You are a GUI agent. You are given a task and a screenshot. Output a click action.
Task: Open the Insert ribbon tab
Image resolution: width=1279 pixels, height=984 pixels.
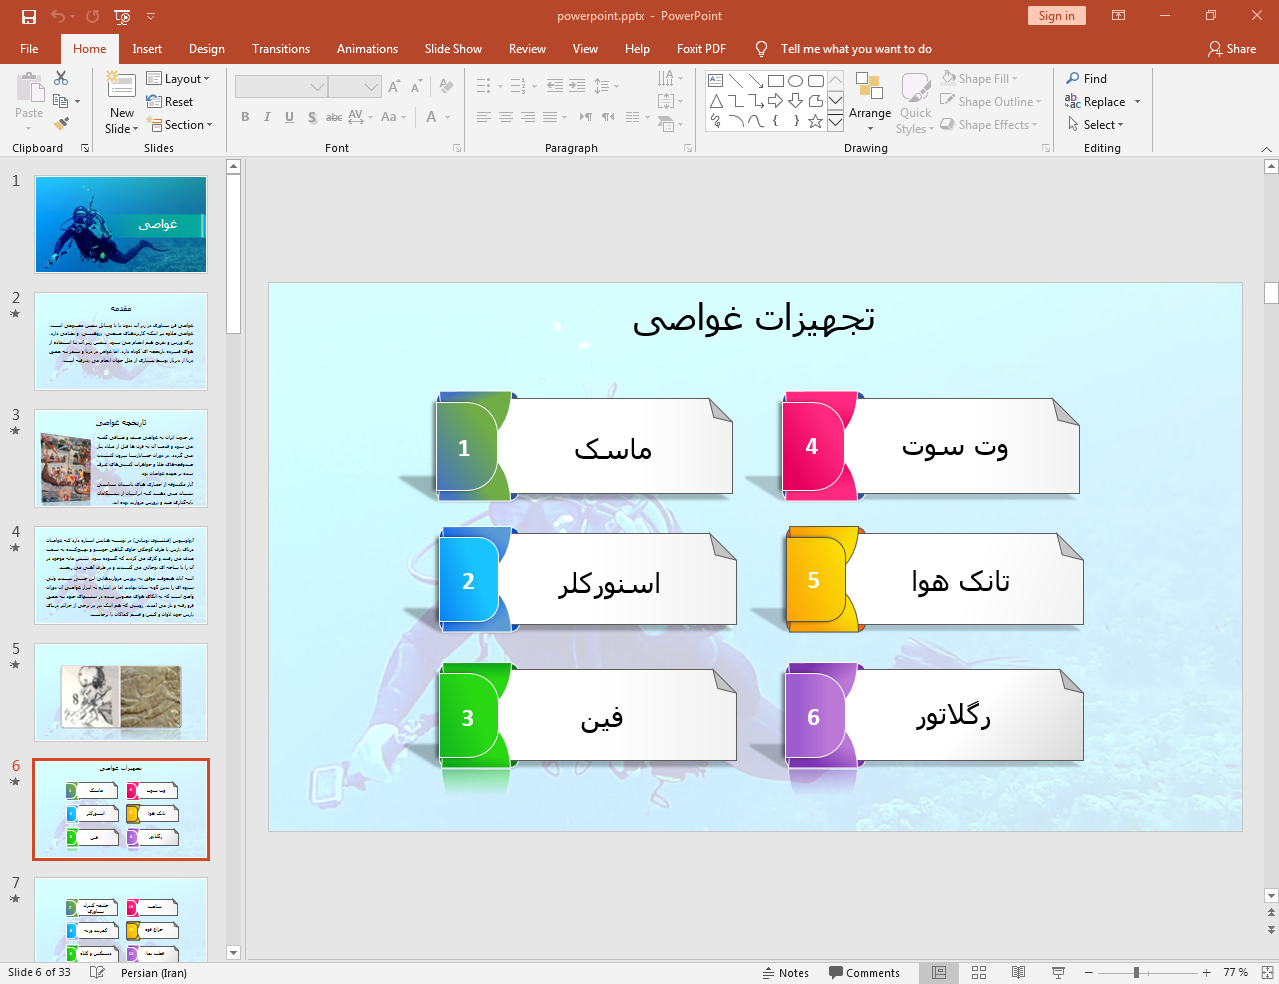147,49
